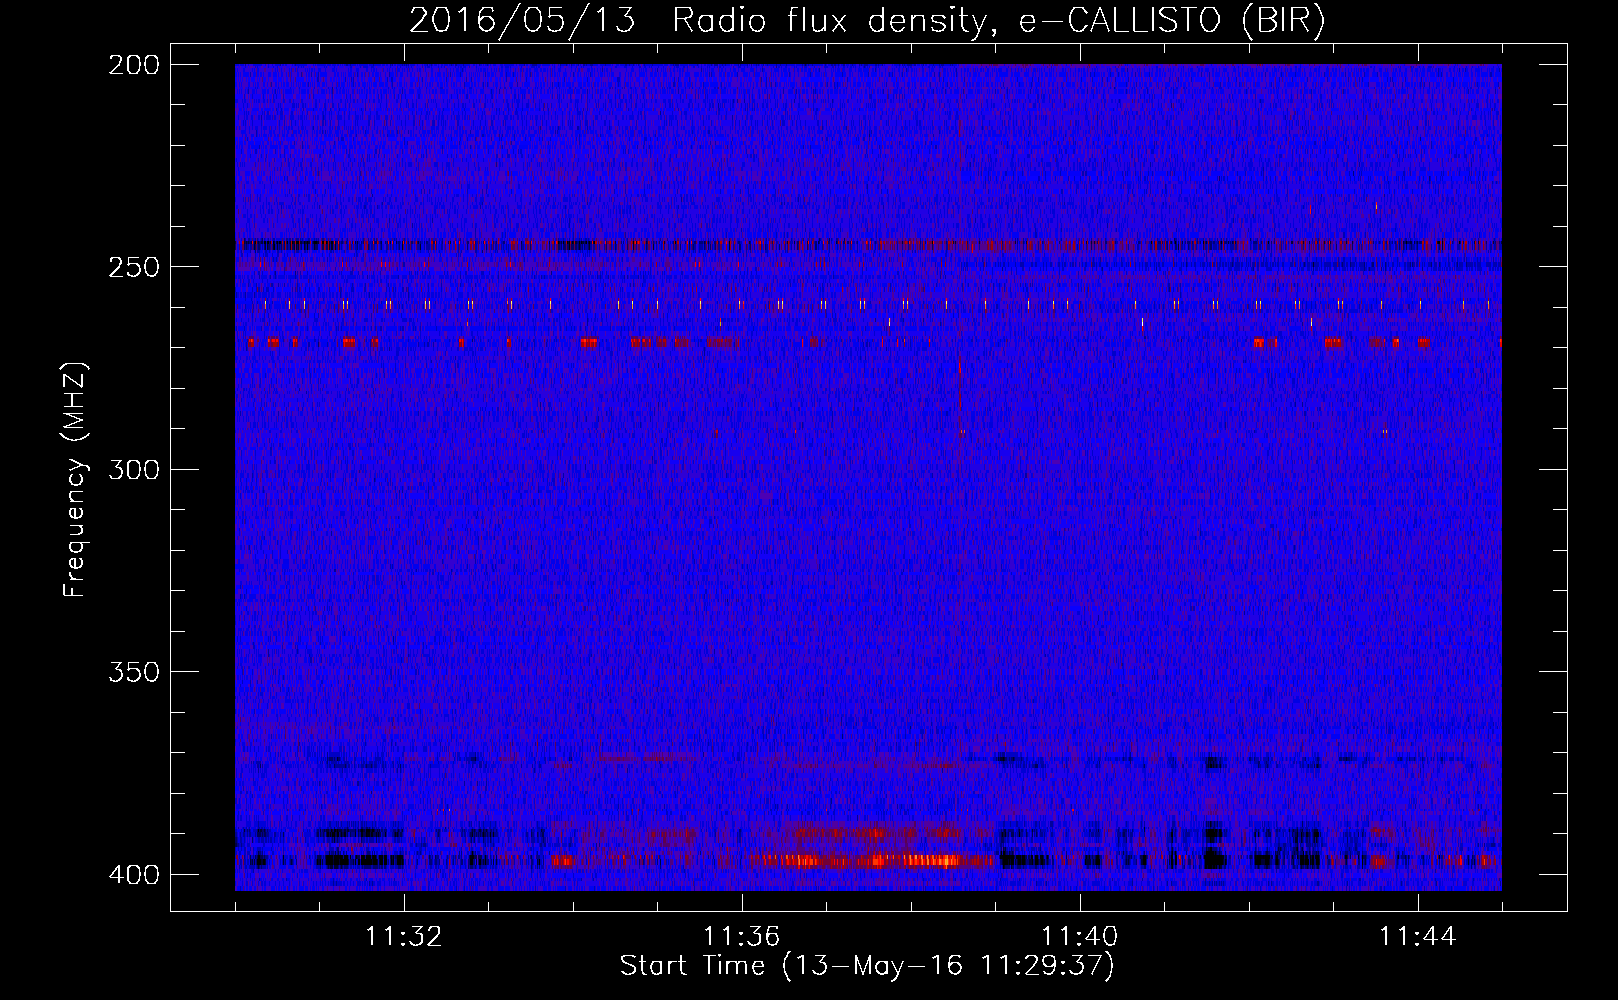This screenshot has width=1618, height=1000.
Task: Click the 11:32 time tick label
Action: (404, 937)
